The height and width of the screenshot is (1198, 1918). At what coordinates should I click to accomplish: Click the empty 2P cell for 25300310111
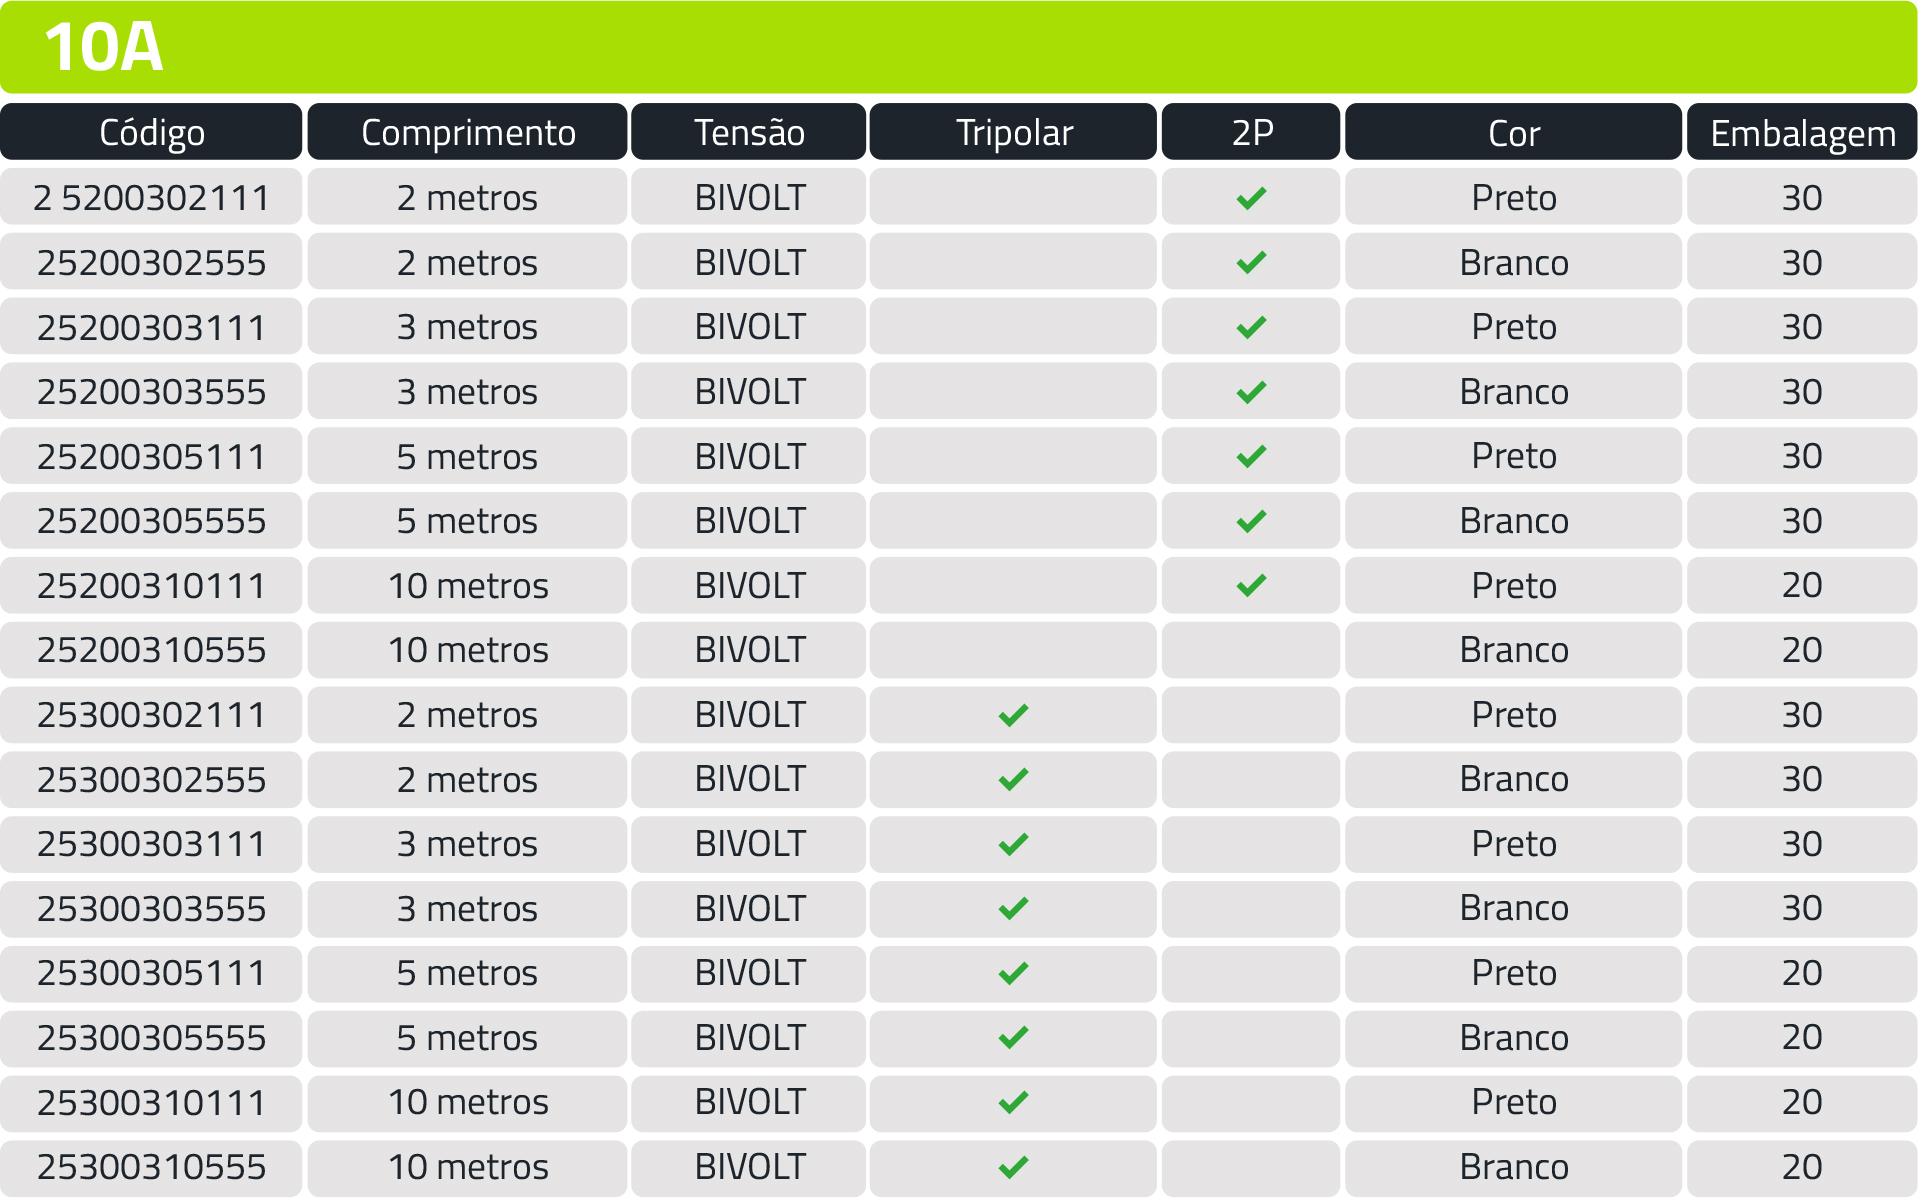click(x=1251, y=1102)
